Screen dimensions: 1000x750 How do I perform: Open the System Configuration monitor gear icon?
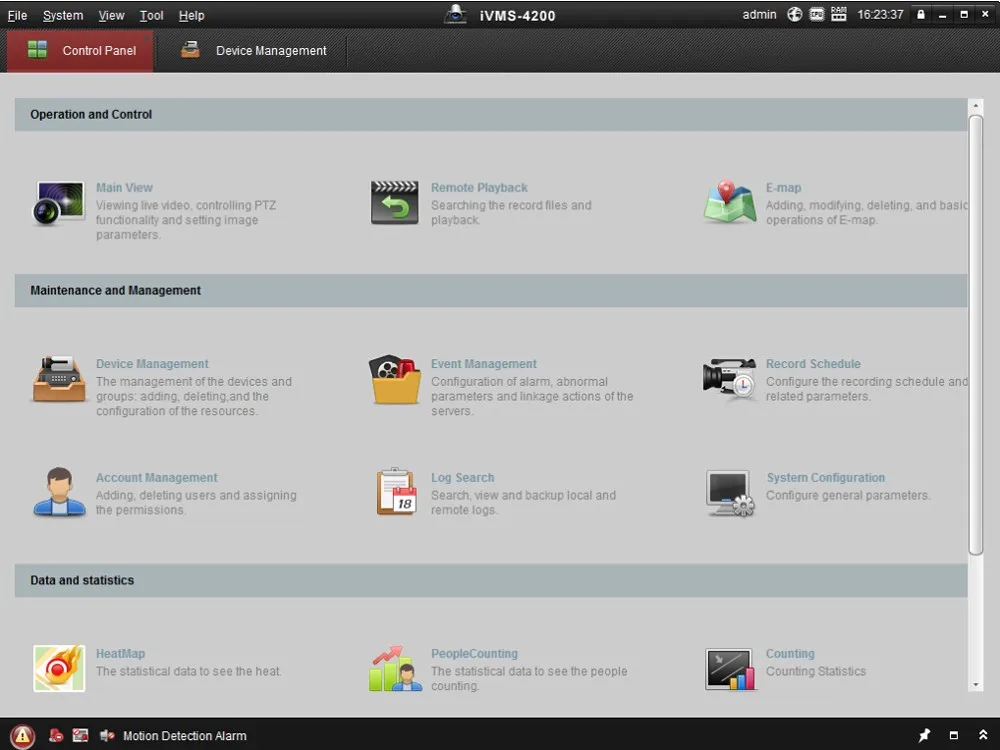(730, 493)
